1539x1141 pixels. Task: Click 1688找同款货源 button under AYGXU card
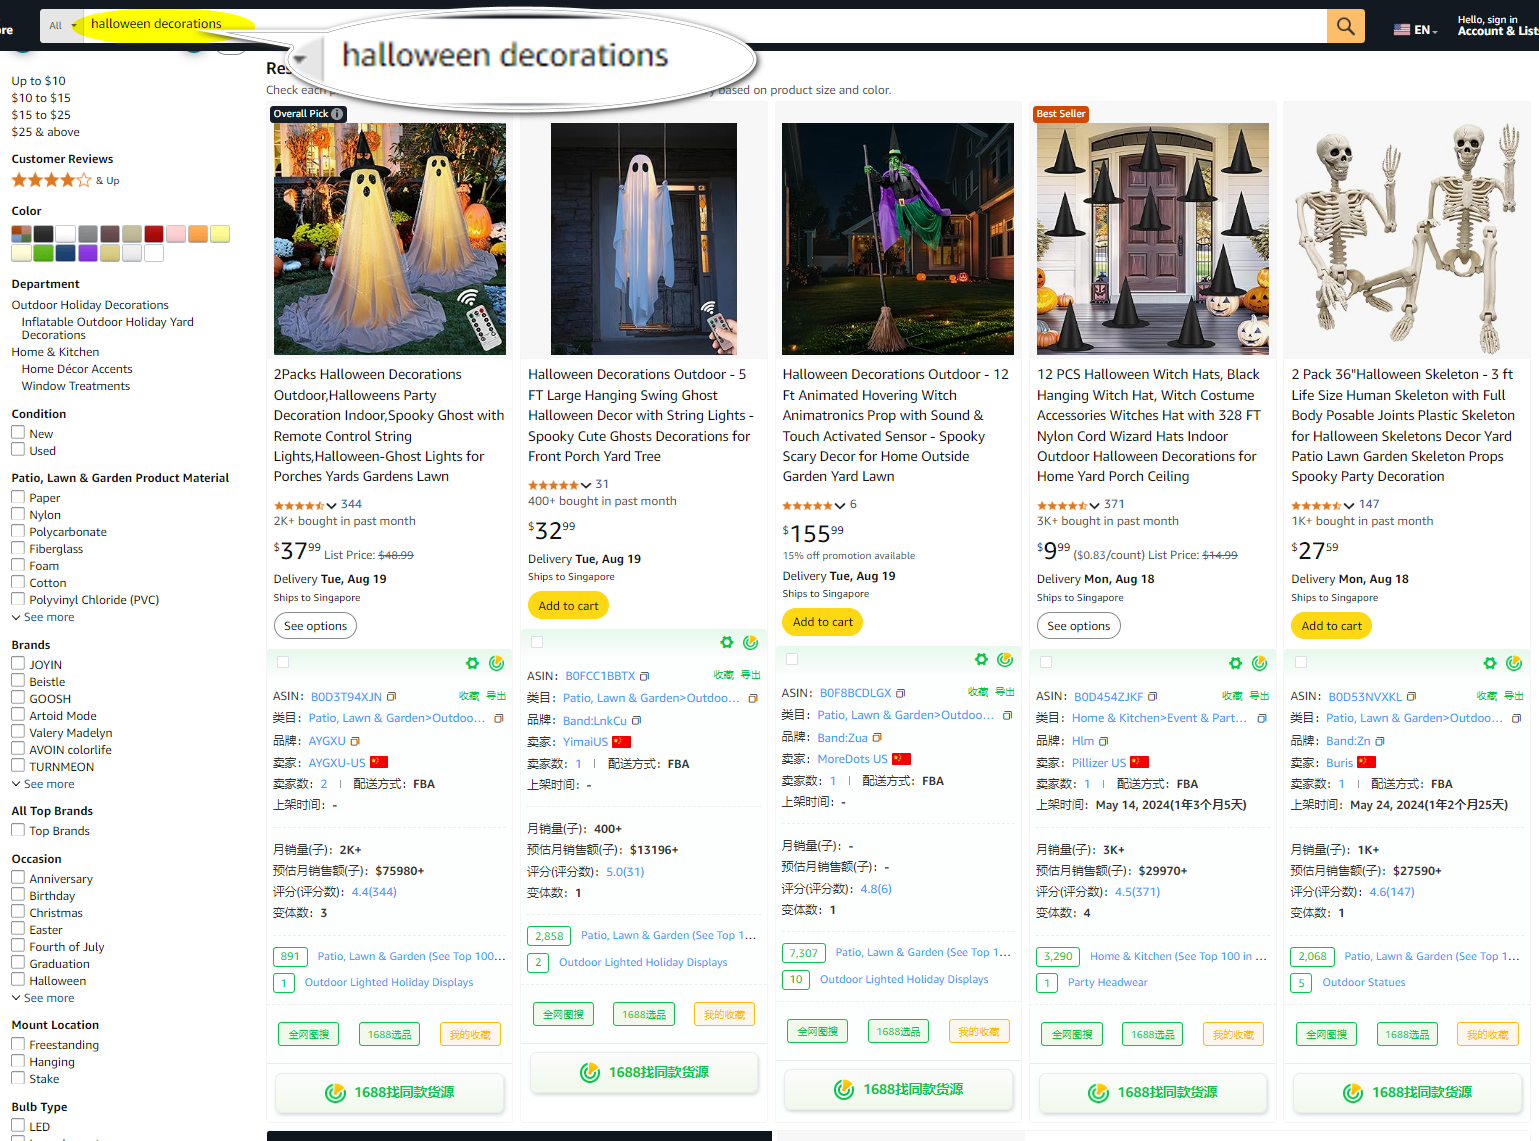pos(390,1092)
